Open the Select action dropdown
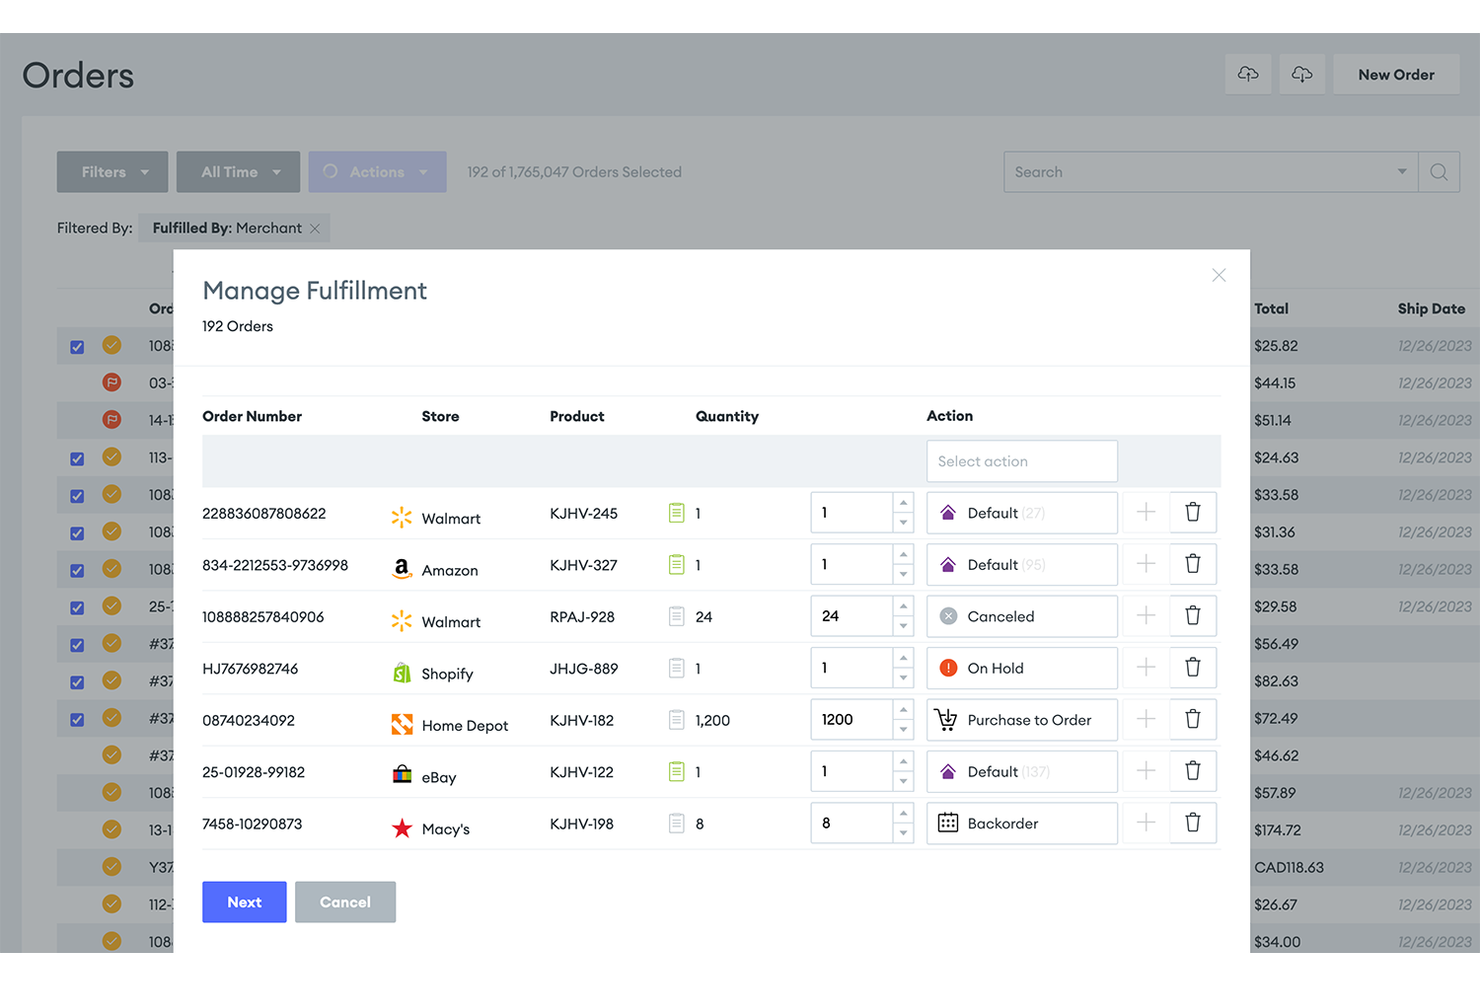Screen dimensions: 1480x987 click(x=1021, y=461)
